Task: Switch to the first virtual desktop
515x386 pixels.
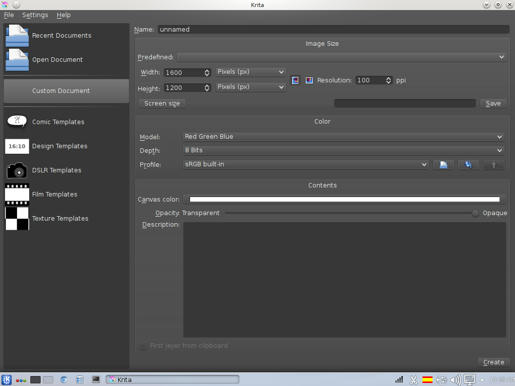Action: [35, 380]
